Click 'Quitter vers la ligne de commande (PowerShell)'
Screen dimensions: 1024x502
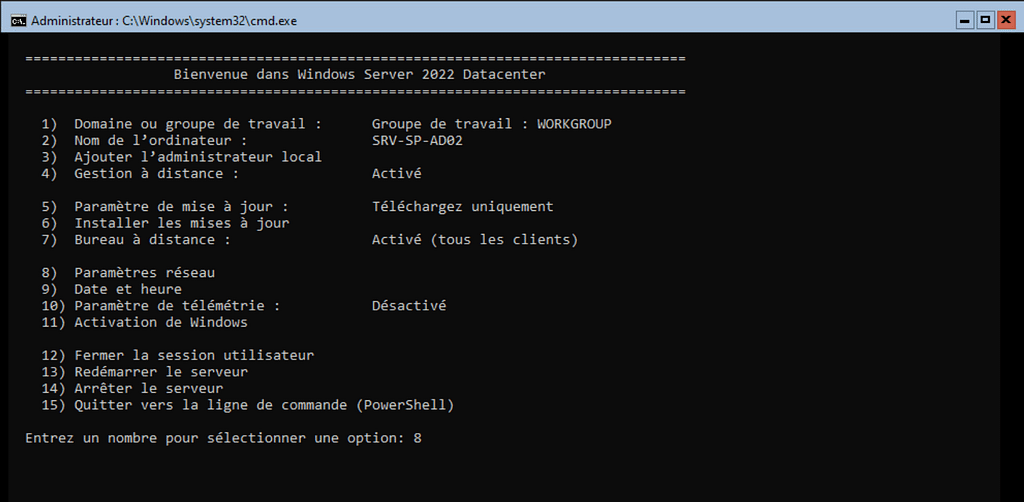click(263, 405)
